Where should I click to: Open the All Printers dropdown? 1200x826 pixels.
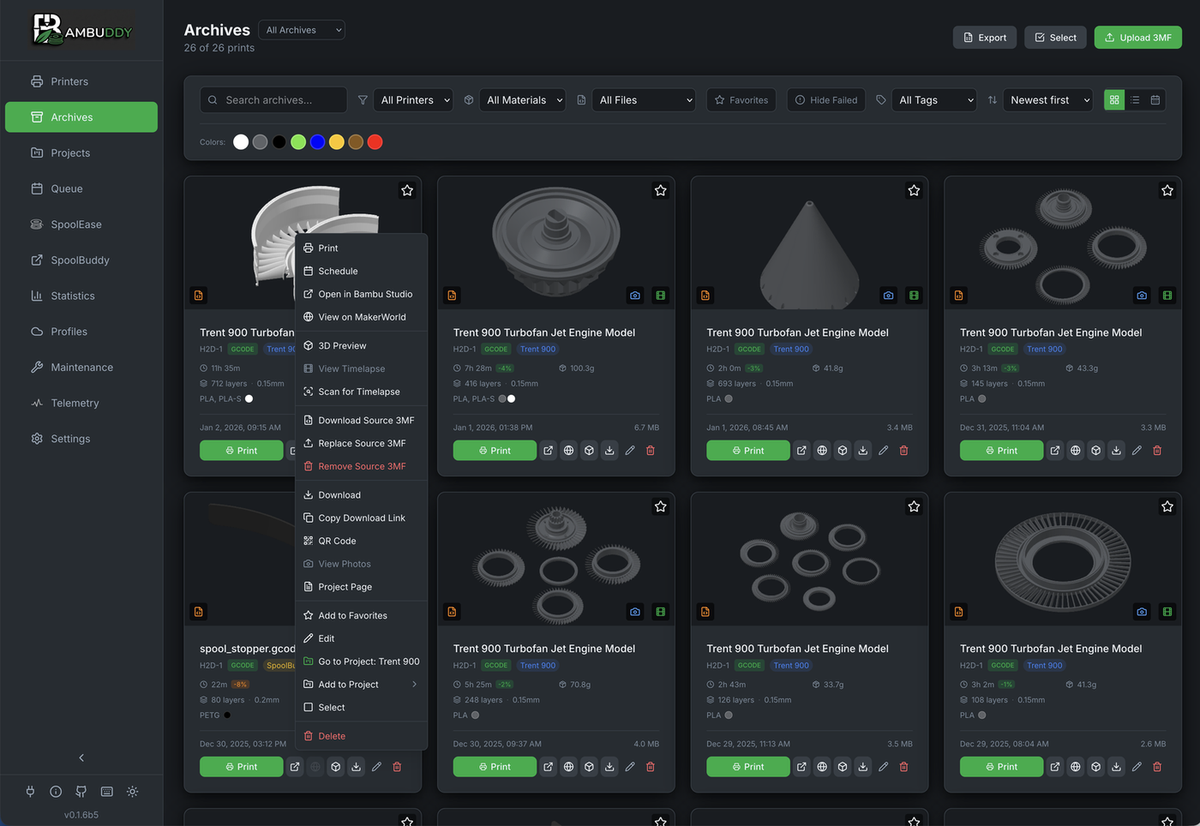414,100
